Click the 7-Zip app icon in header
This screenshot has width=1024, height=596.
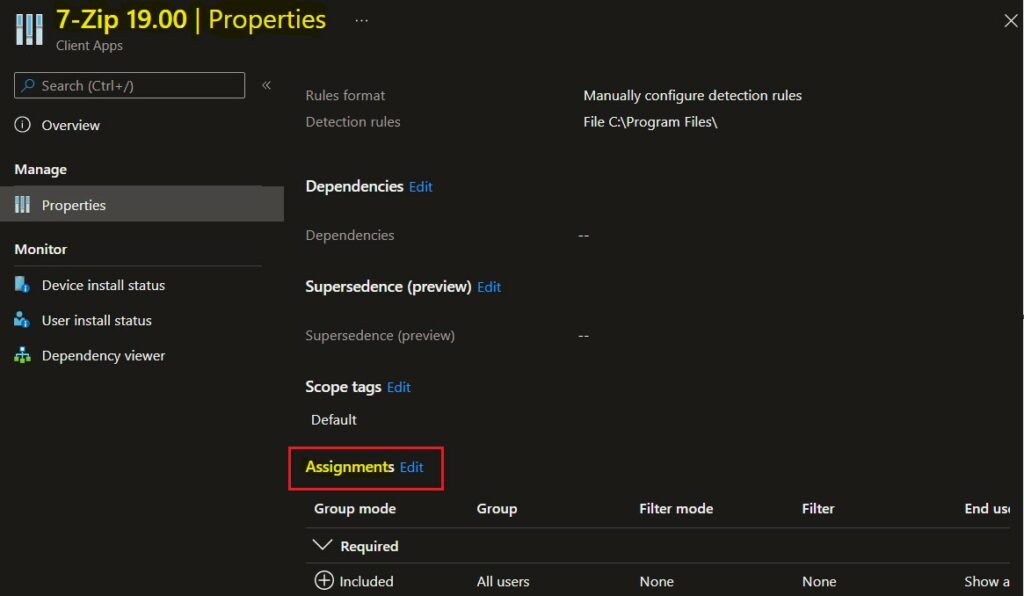29,29
